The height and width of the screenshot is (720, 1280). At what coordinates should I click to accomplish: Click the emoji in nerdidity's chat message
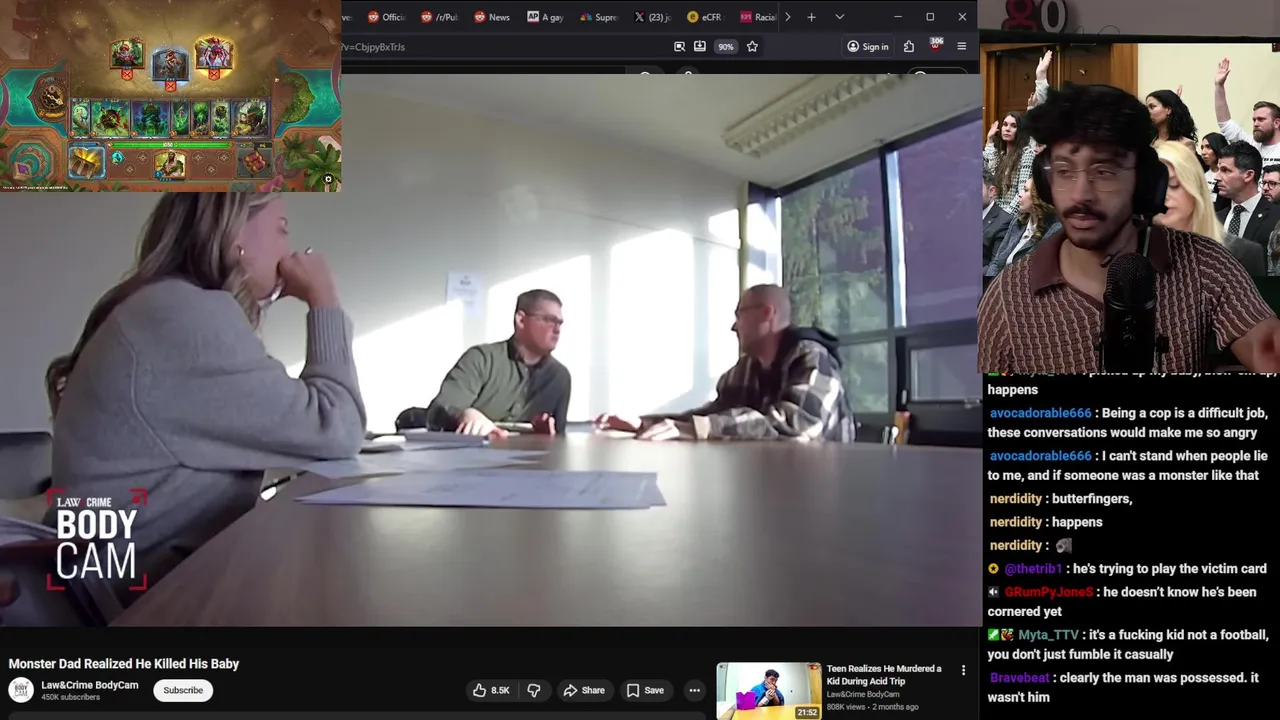[x=1063, y=545]
